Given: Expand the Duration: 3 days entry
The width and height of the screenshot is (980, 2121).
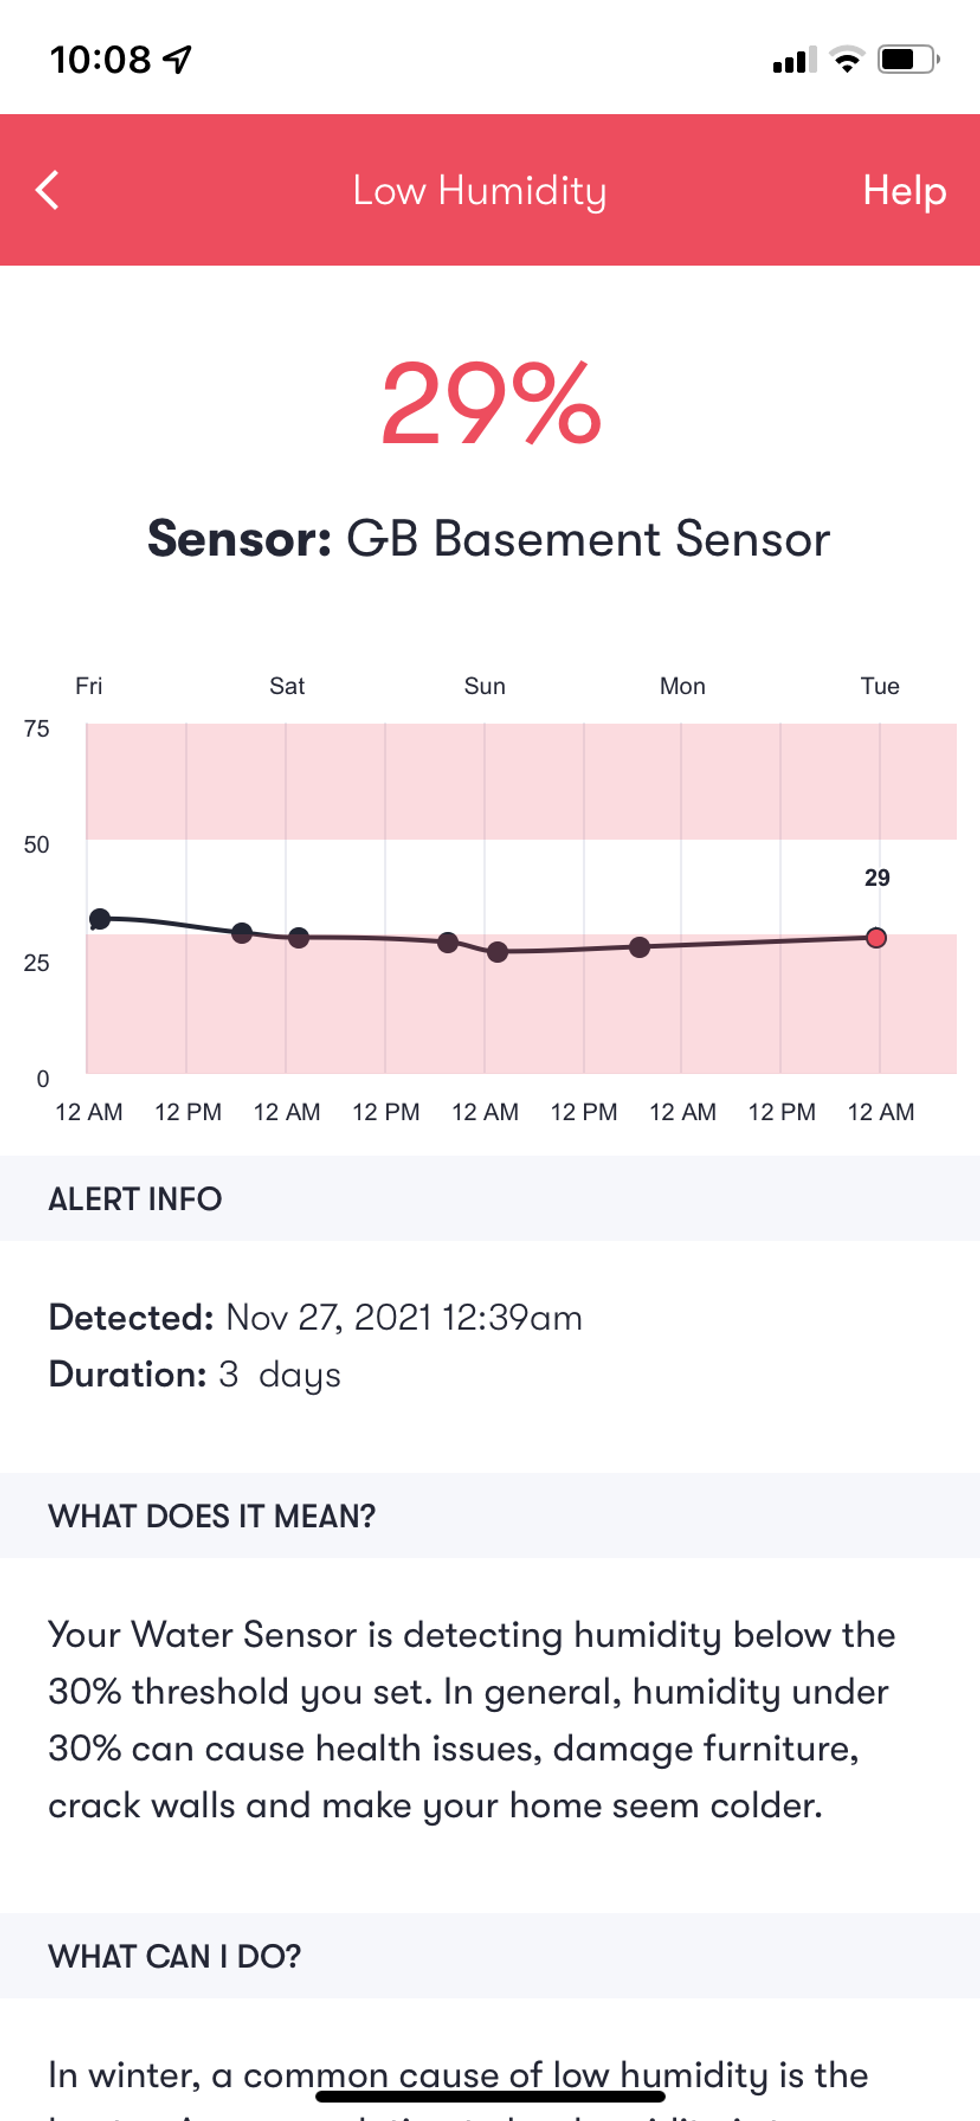Looking at the screenshot, I should [194, 1374].
